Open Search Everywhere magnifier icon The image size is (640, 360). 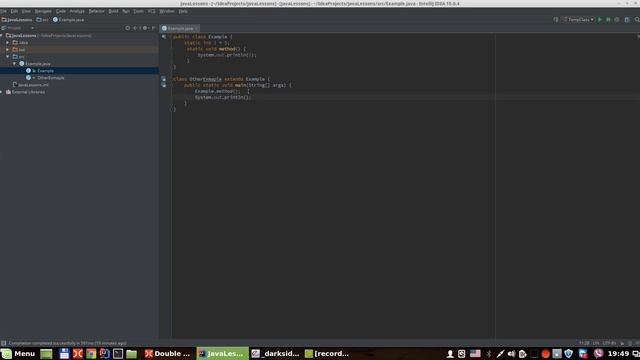click(x=637, y=20)
